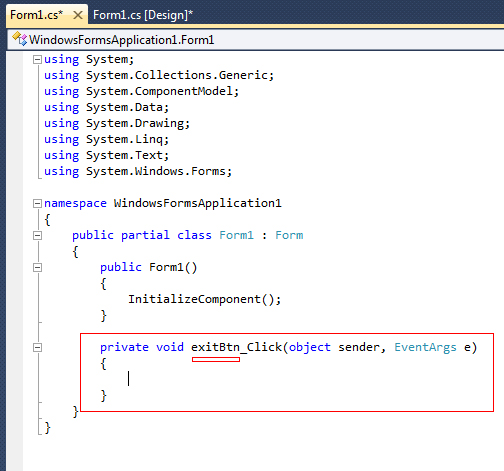504x471 pixels.
Task: Collapse the exitBtn_Click method outline
Action: tap(37, 348)
